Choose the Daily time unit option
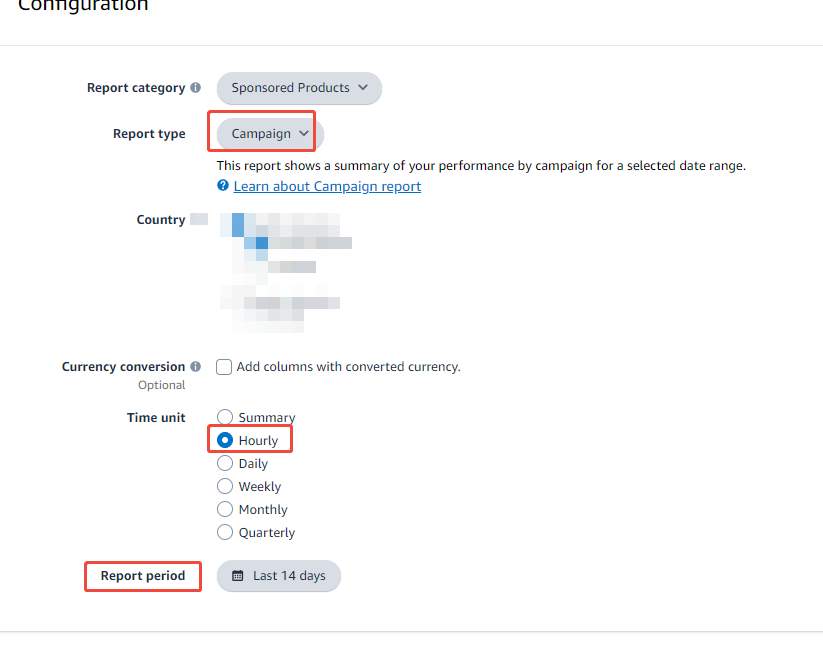 (225, 463)
